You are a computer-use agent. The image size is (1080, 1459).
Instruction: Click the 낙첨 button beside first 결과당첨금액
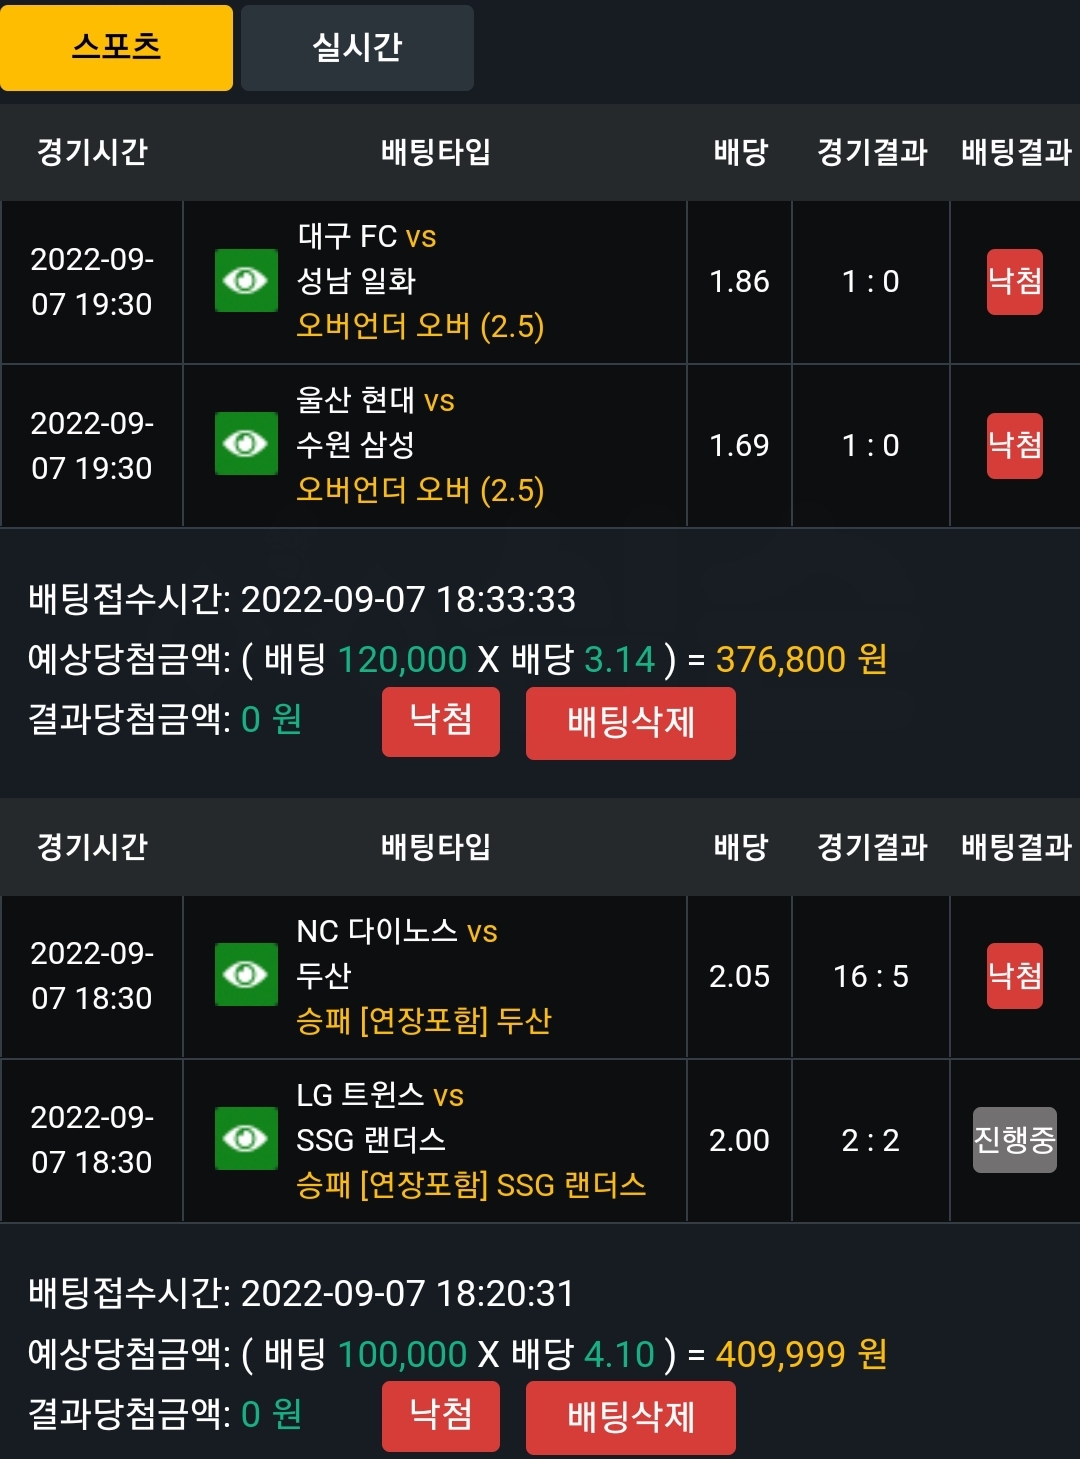pyautogui.click(x=441, y=721)
